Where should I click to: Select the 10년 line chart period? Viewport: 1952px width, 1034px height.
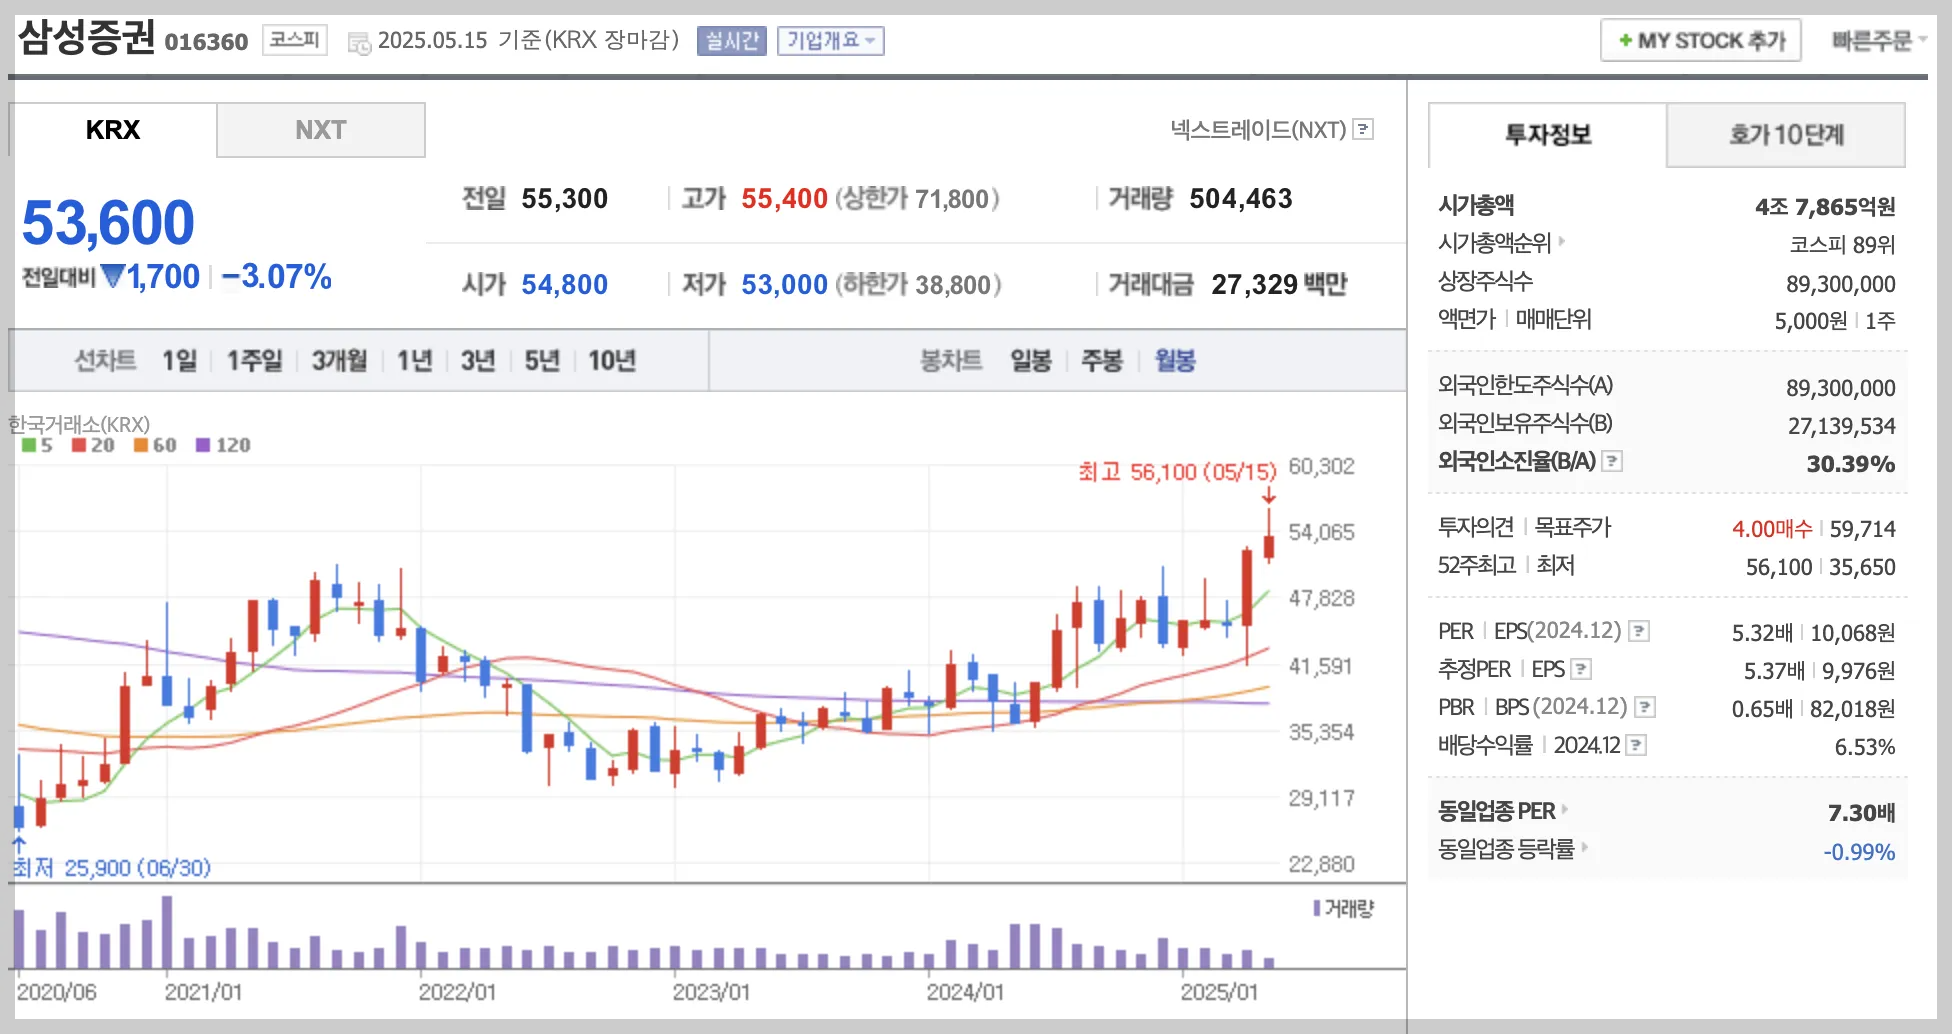pyautogui.click(x=612, y=360)
